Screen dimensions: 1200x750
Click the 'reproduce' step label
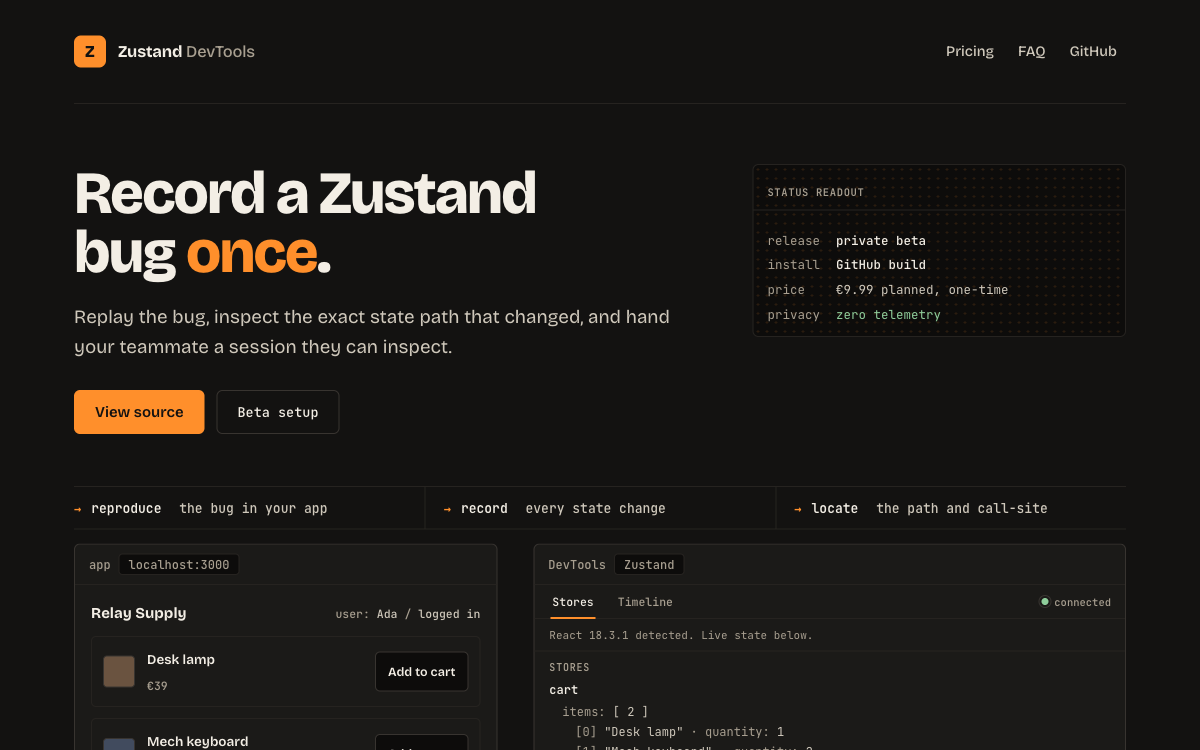(x=126, y=508)
